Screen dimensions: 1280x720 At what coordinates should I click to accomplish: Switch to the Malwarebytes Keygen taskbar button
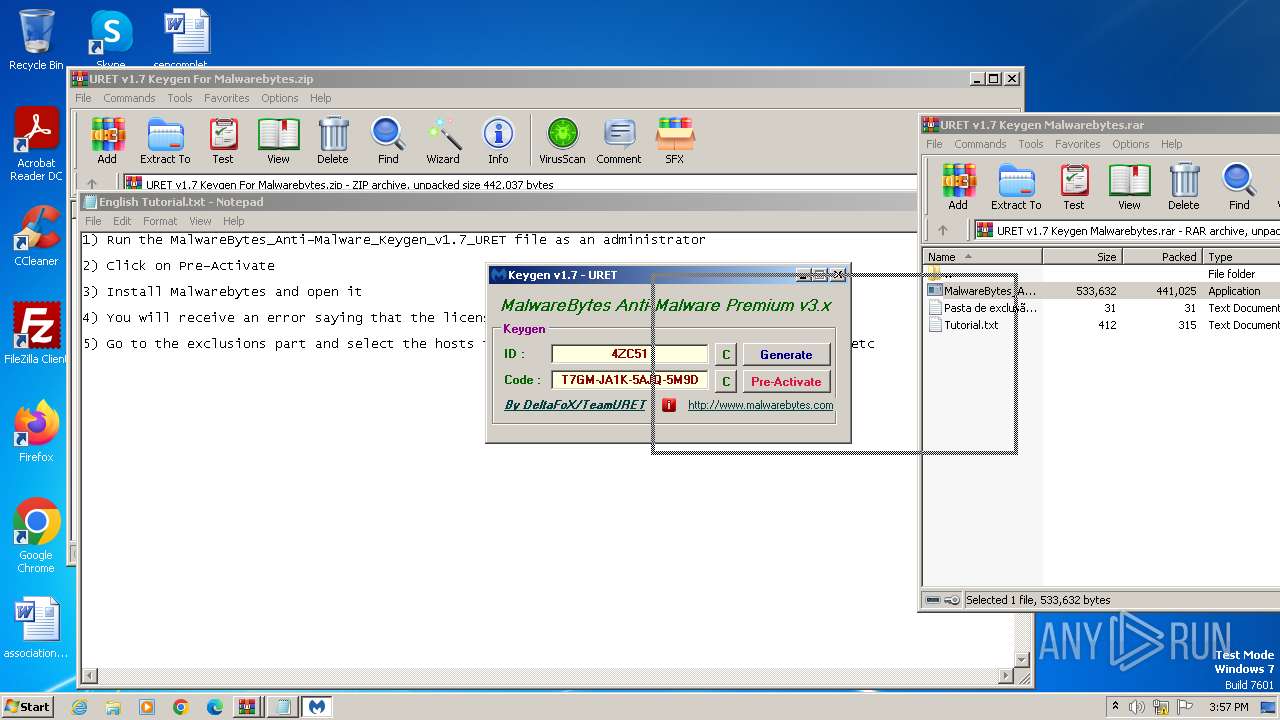click(317, 707)
